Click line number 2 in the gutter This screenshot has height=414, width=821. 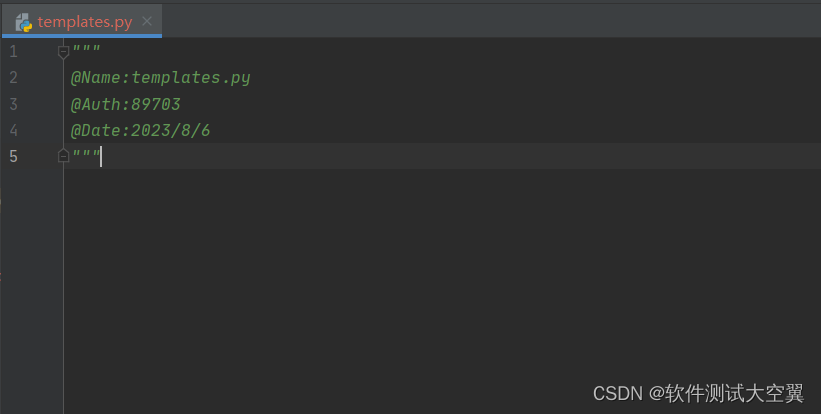pos(13,77)
